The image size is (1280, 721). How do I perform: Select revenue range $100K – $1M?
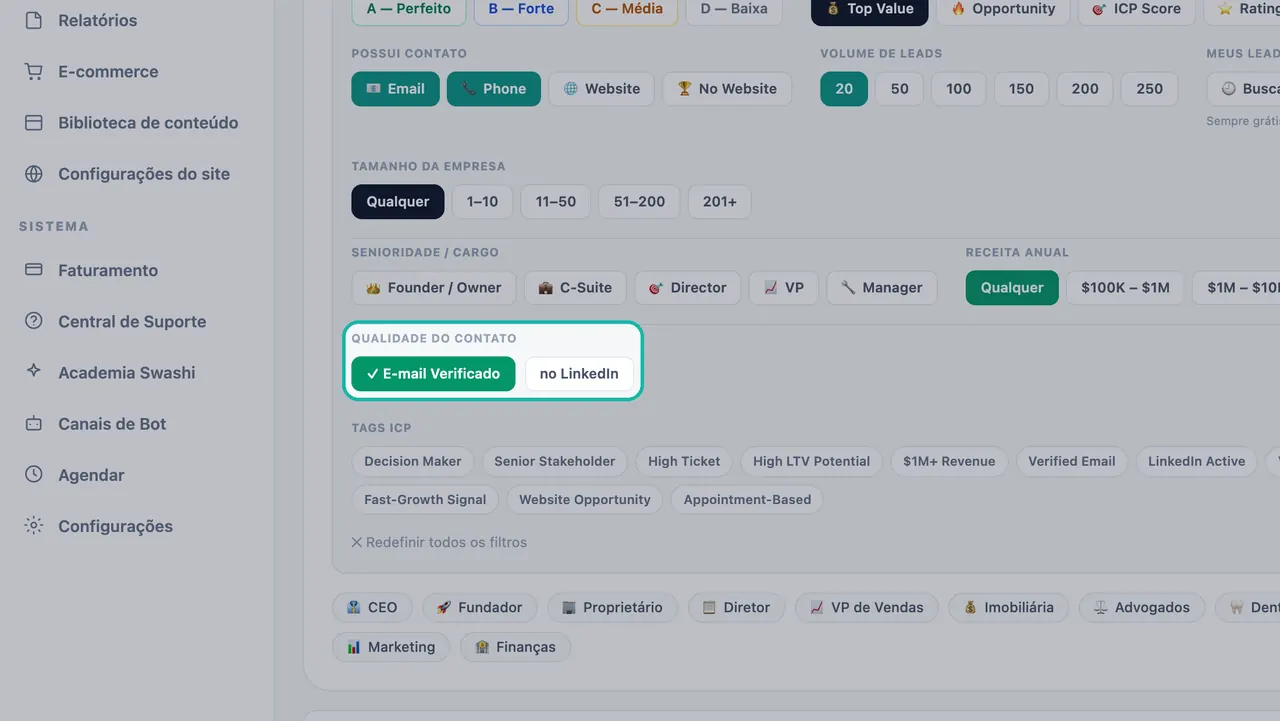[1125, 287]
